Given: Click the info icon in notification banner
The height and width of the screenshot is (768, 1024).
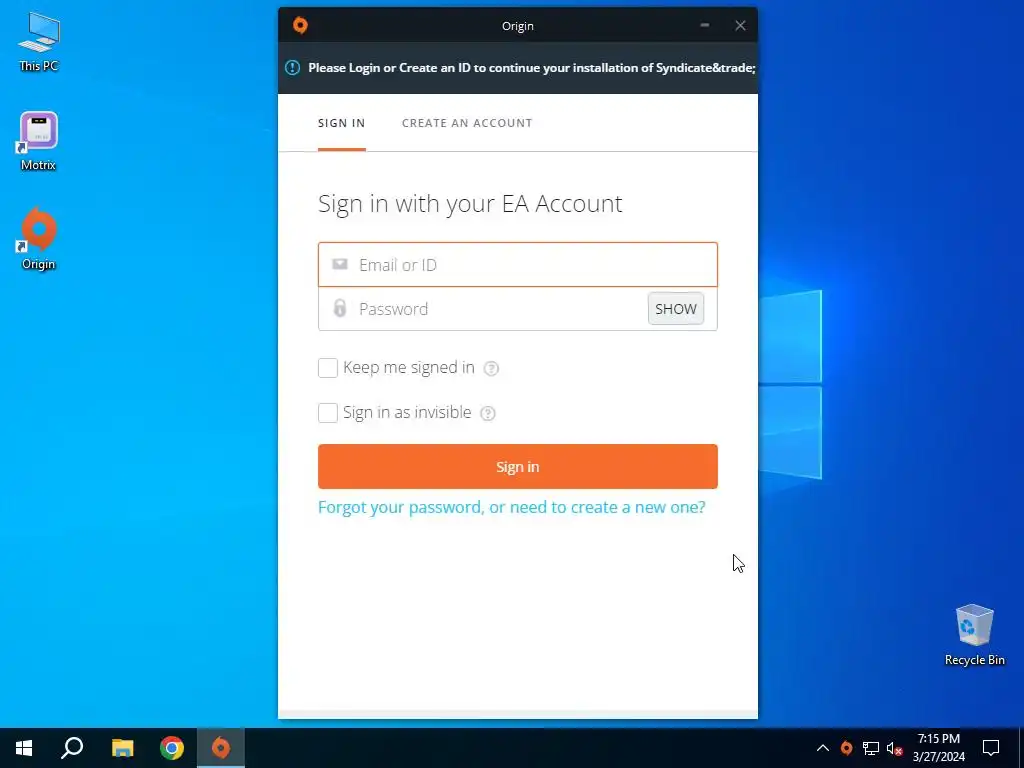Looking at the screenshot, I should tap(293, 67).
